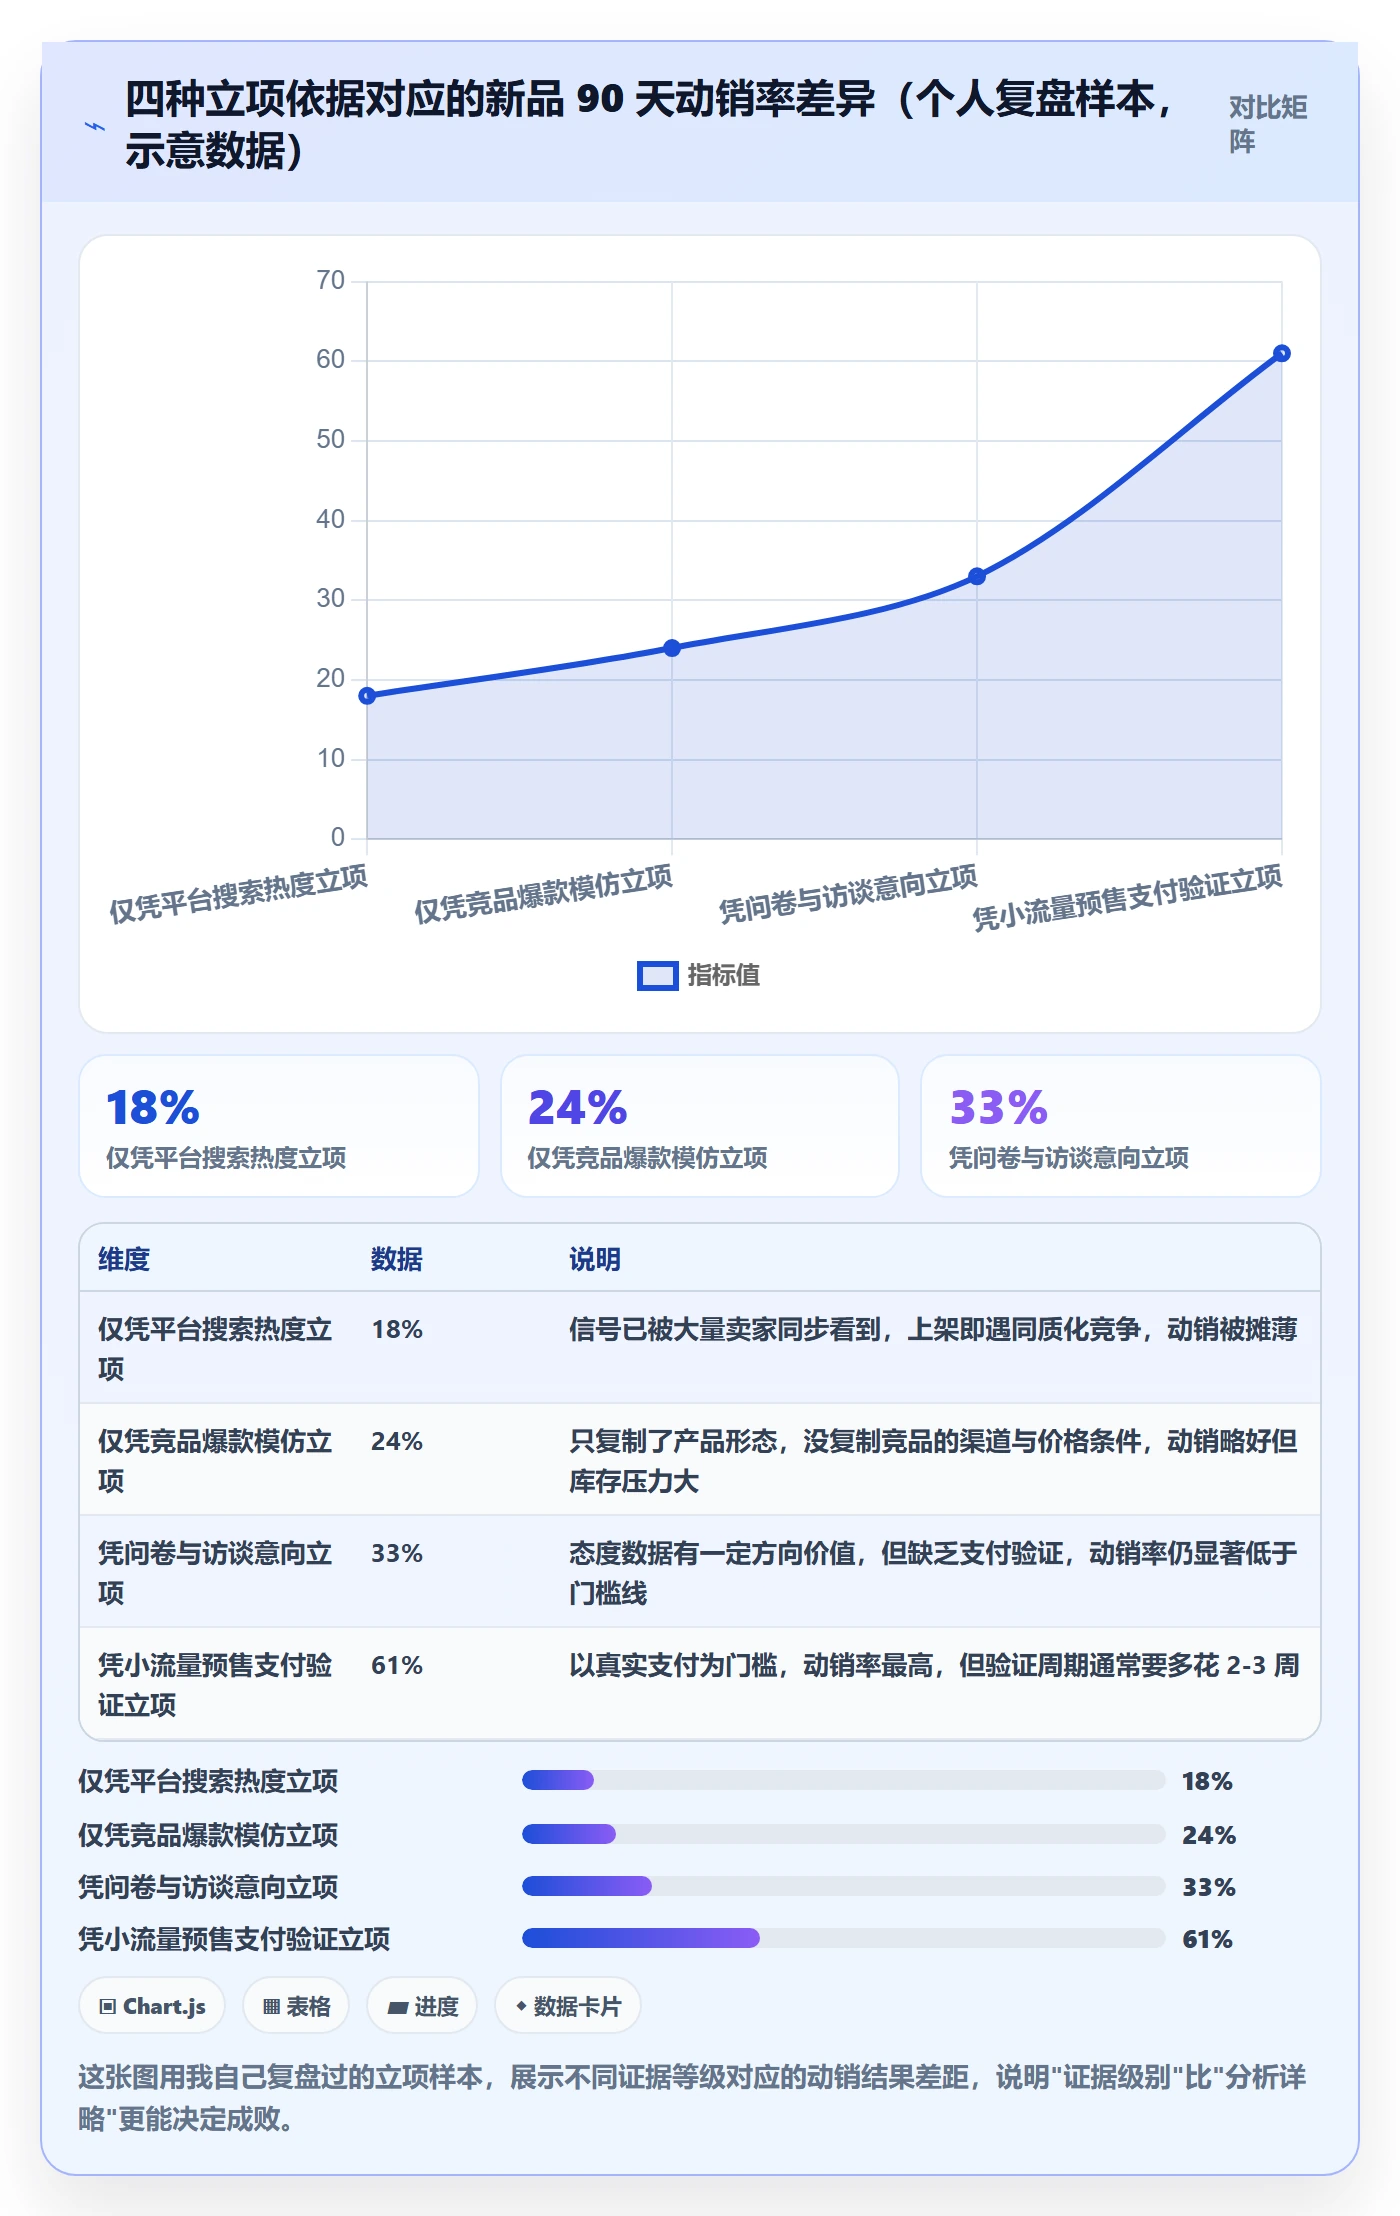Click axis label 凭小流量预售支付验证立项 under the chart

[1127, 898]
